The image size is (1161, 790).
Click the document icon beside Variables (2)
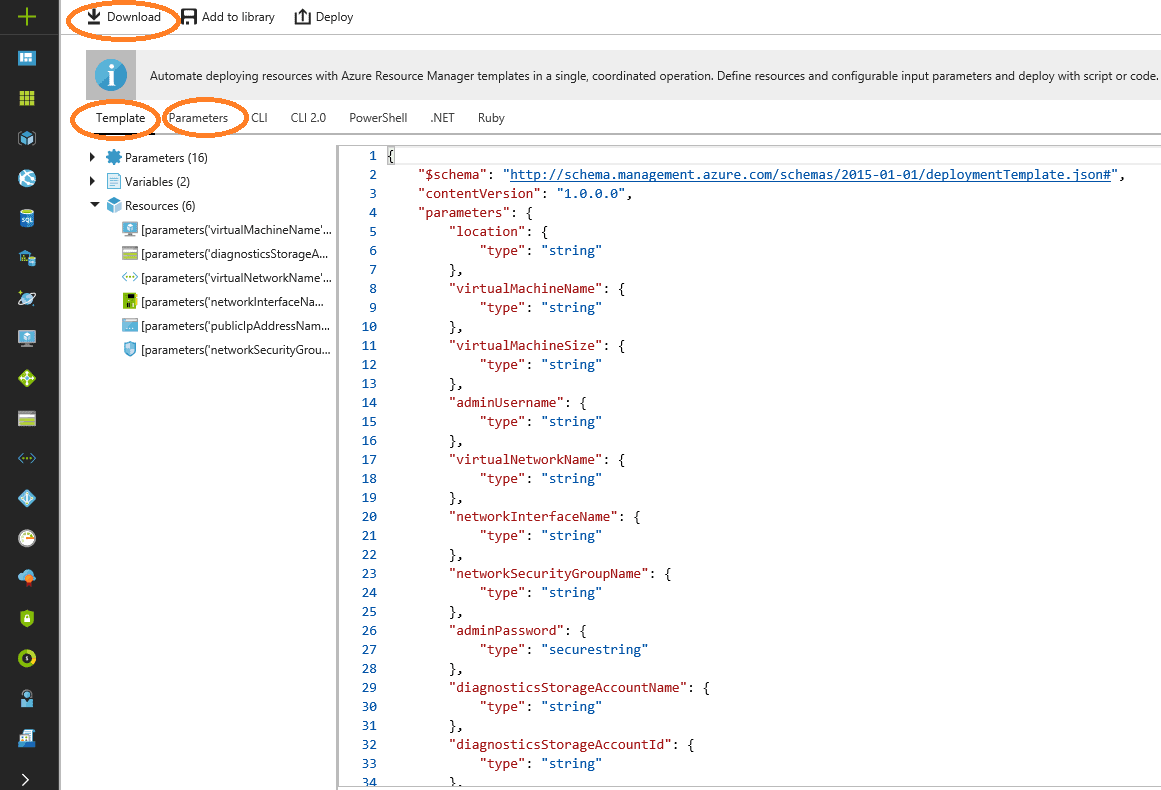click(114, 181)
